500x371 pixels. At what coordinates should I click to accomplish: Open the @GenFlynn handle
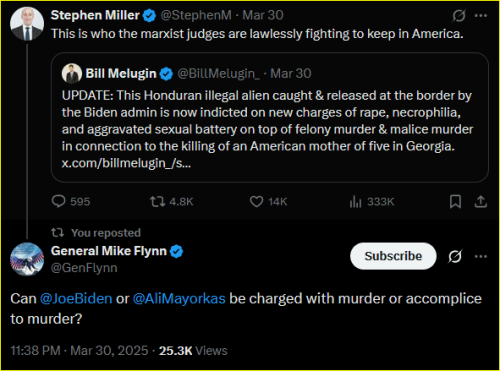(x=84, y=268)
